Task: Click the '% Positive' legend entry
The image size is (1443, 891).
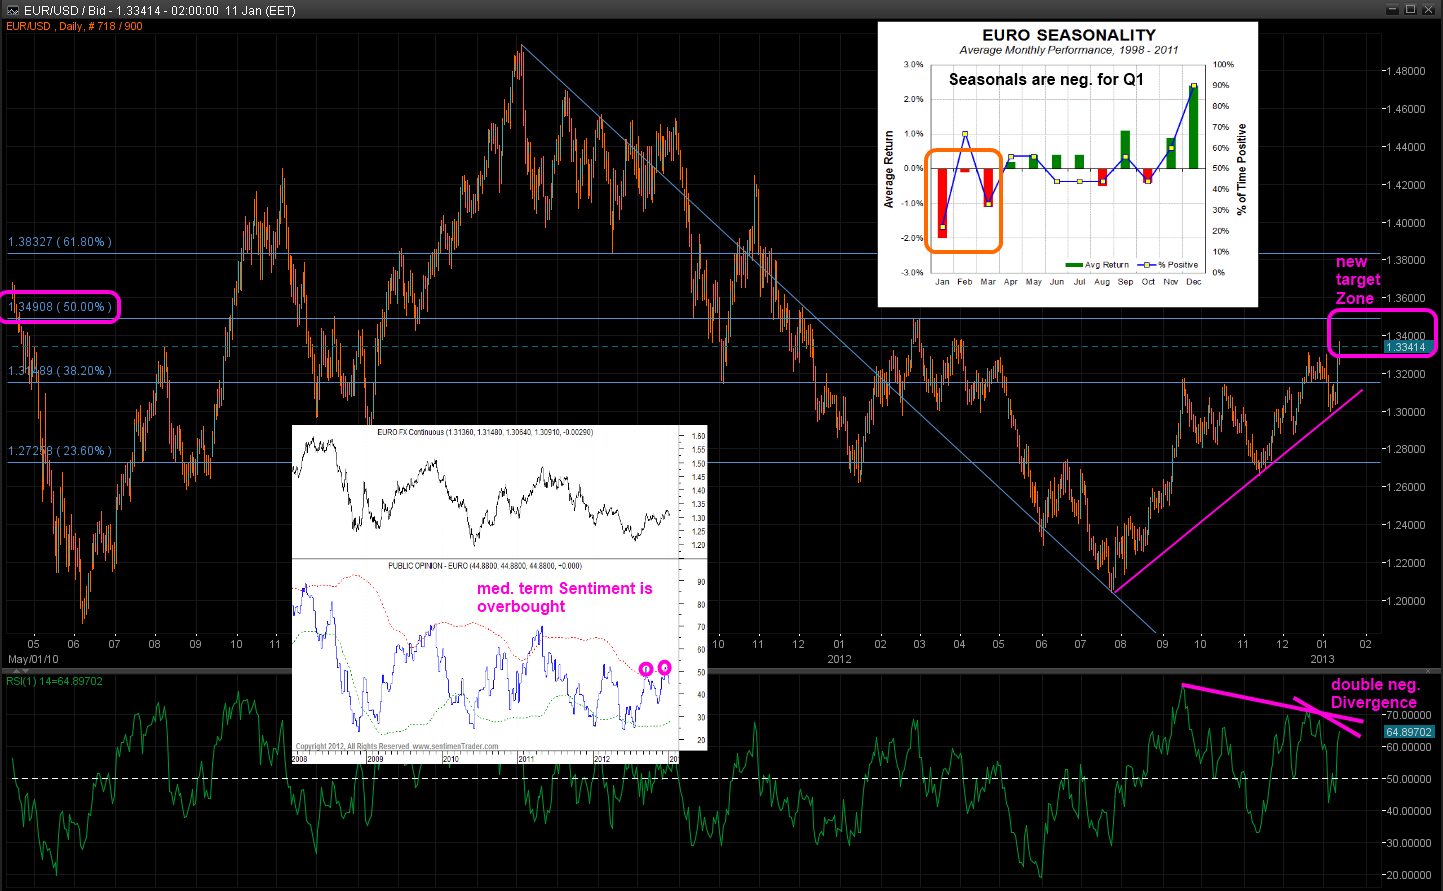Action: coord(1170,265)
